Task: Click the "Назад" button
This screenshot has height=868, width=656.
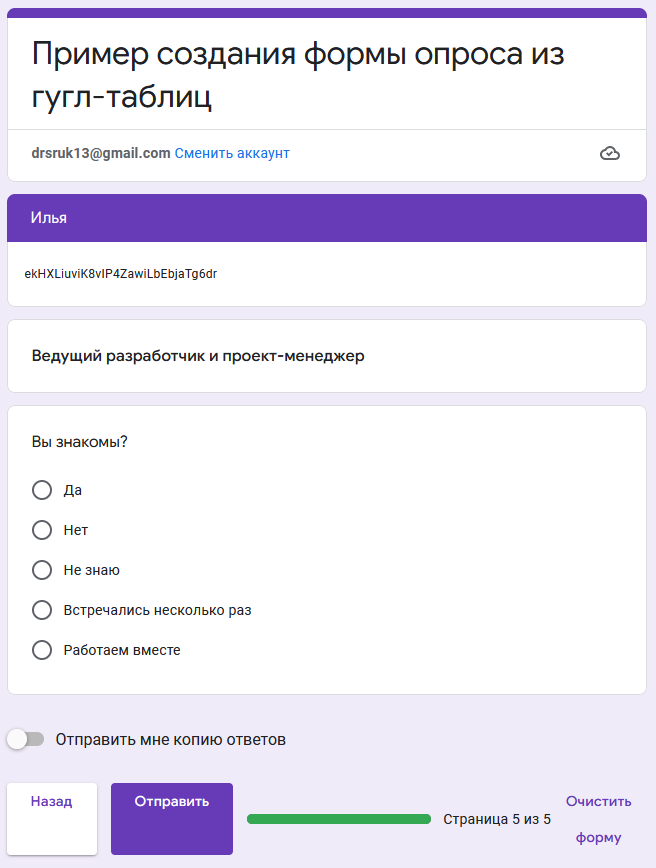Action: (51, 818)
